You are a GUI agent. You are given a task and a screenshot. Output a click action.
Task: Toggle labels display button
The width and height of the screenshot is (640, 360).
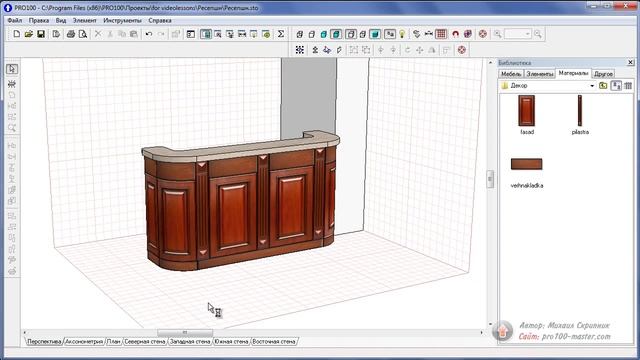pyautogui.click(x=390, y=34)
